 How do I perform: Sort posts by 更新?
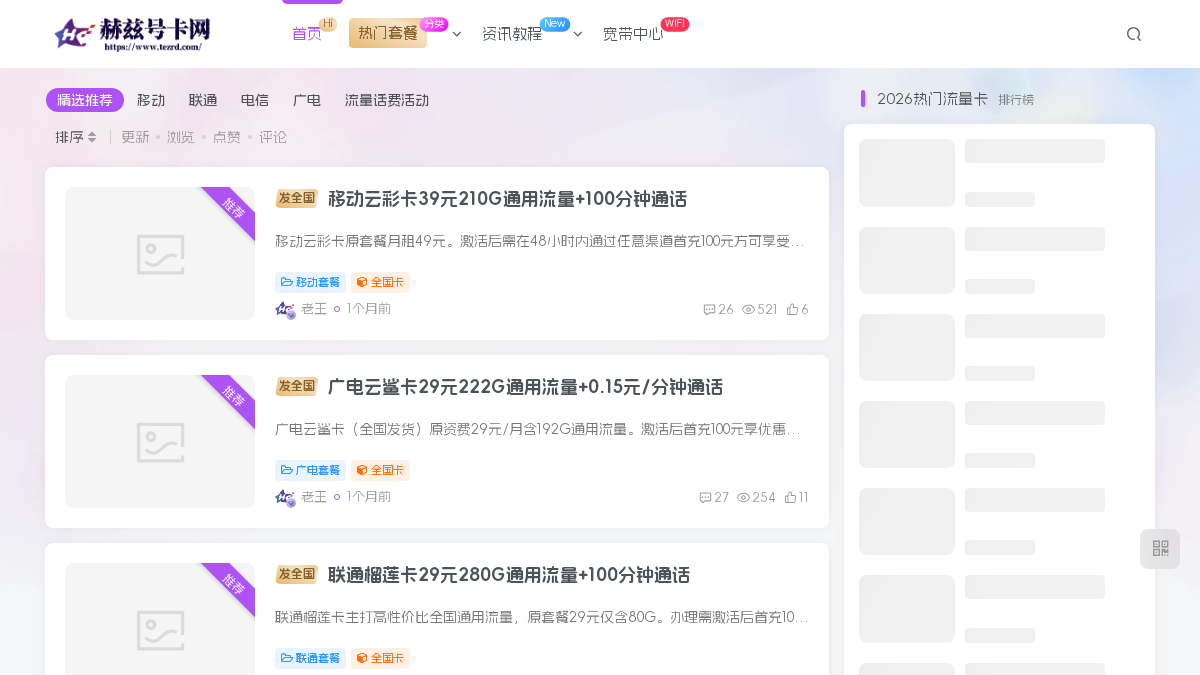135,137
